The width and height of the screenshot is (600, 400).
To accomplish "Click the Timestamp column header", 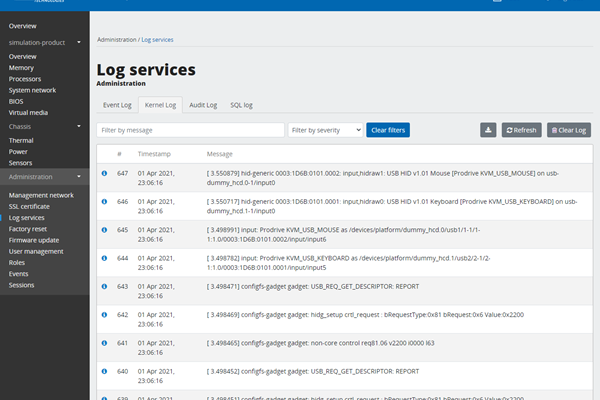I will pyautogui.click(x=154, y=154).
